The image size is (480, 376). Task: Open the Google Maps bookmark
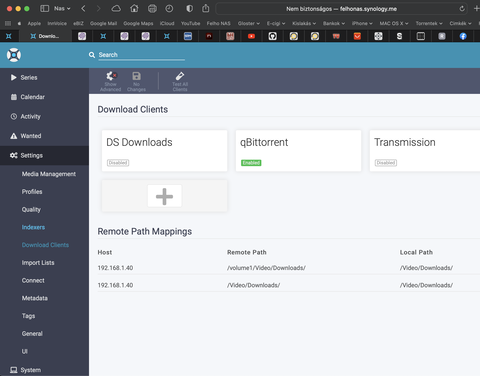[x=138, y=23]
